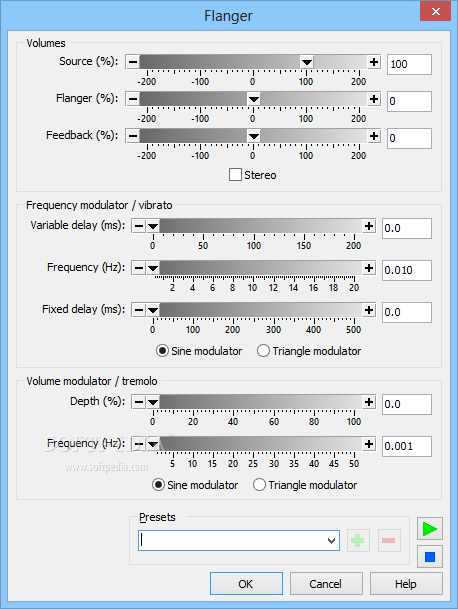458x609 pixels.
Task: Increase Source volume with plus button
Action: click(374, 62)
